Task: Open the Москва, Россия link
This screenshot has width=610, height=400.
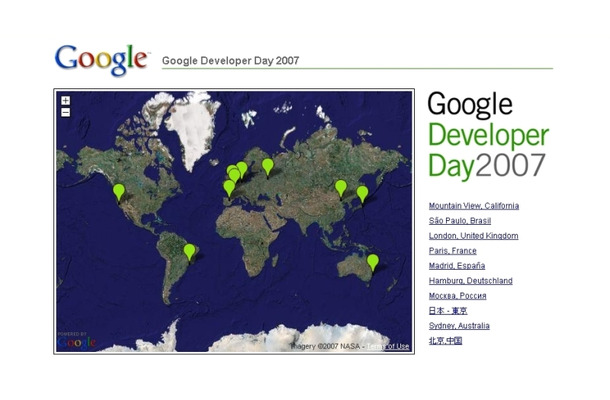Action: 458,296
